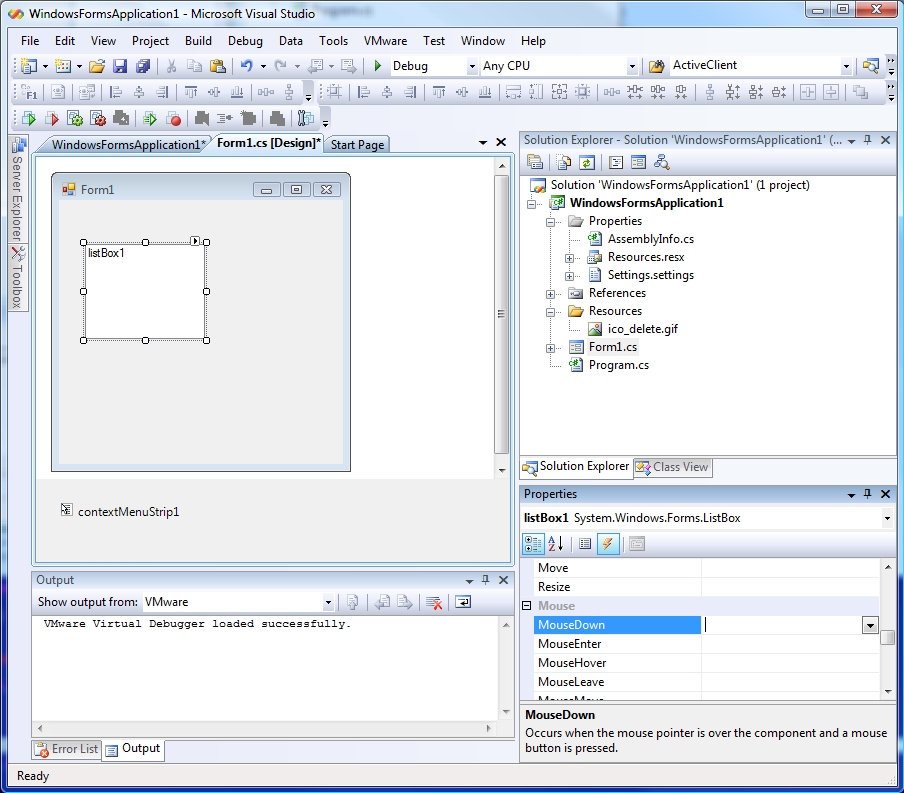Click the Open File folder icon
Viewport: 904px width, 793px height.
(x=97, y=66)
